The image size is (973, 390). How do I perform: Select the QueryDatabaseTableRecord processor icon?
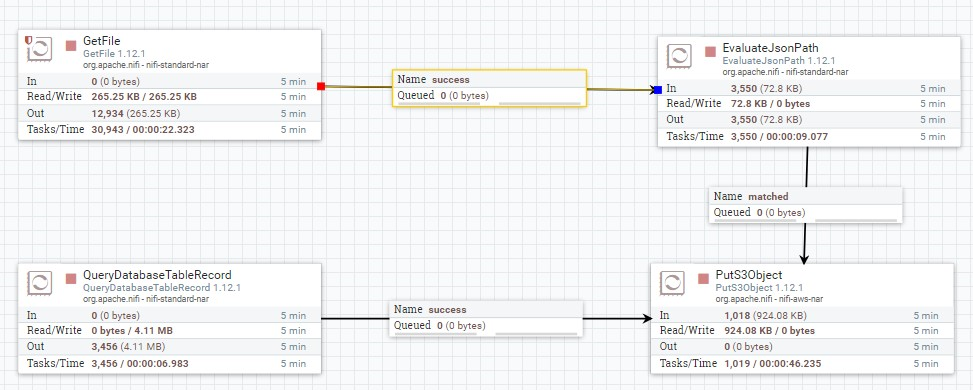click(40, 283)
